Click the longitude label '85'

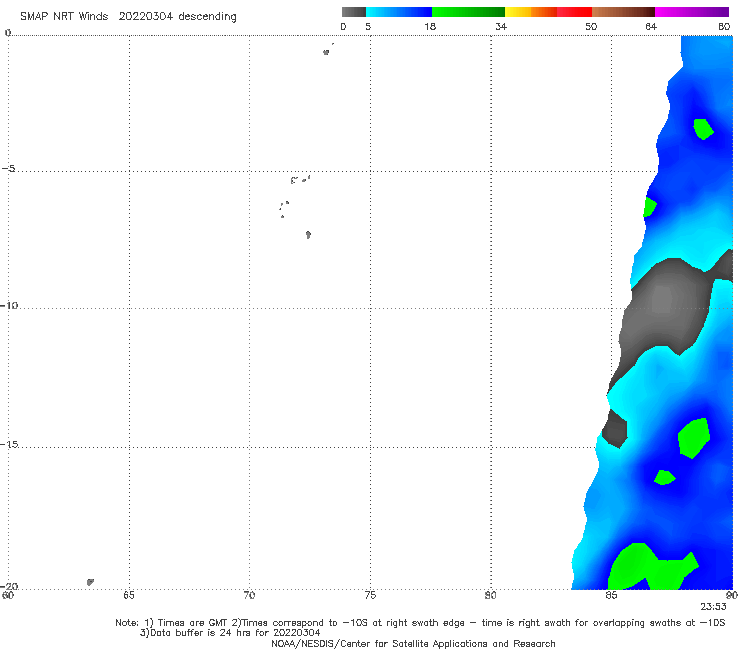click(611, 595)
